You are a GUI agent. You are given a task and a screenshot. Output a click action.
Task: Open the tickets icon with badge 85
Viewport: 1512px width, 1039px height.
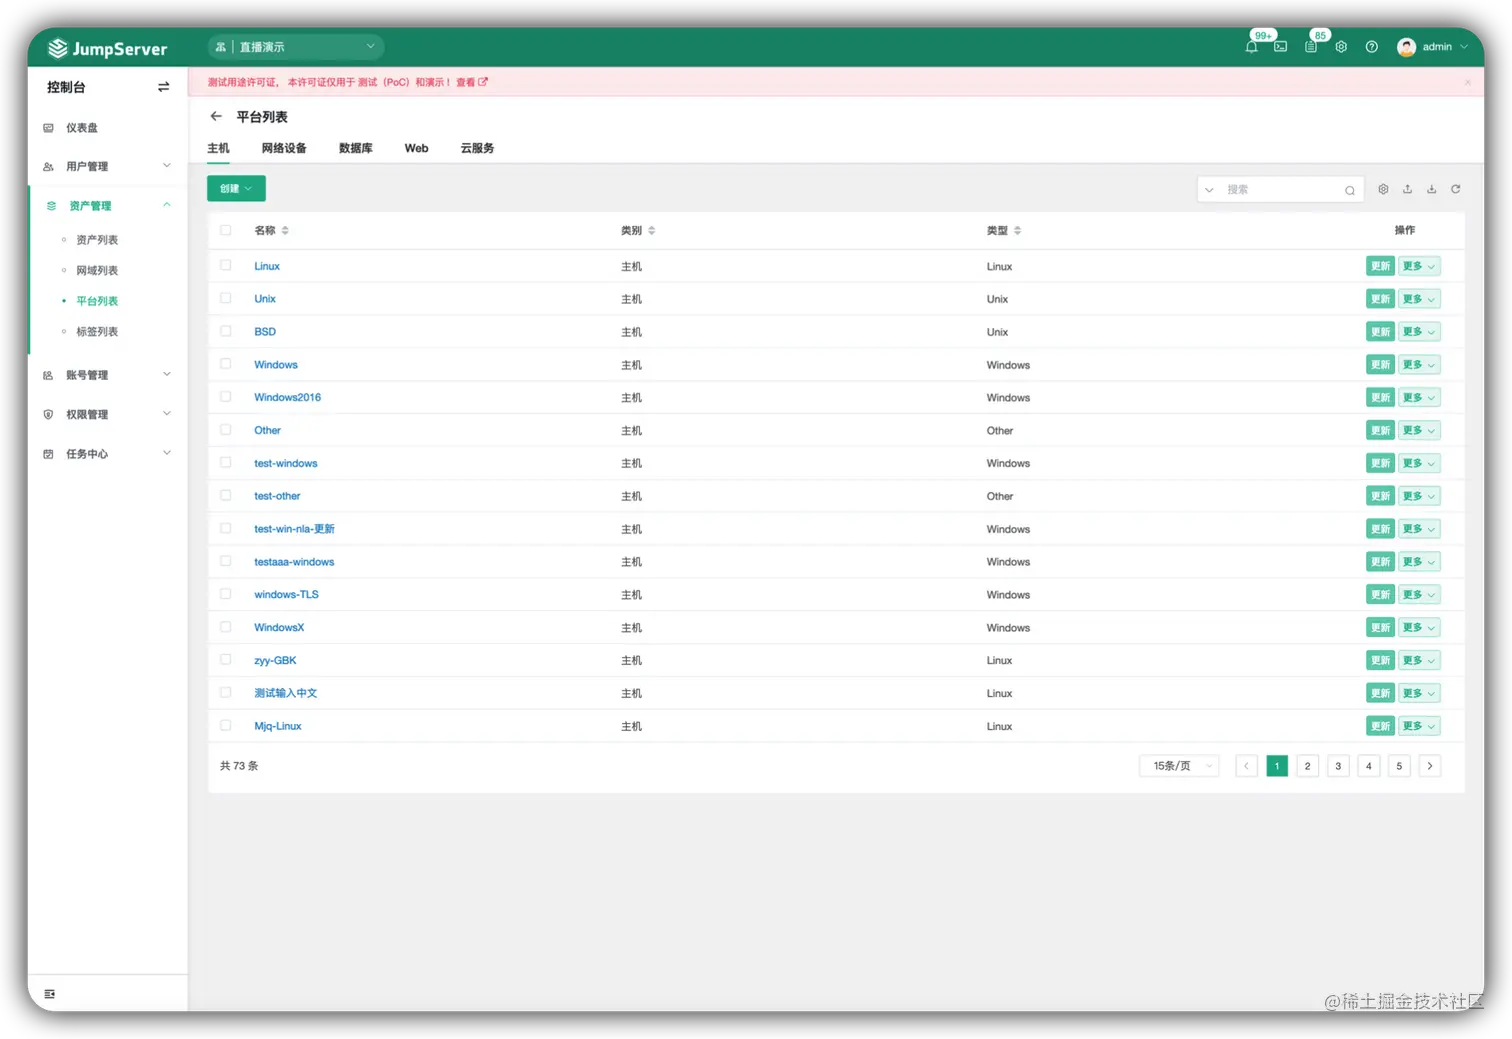coord(1311,47)
